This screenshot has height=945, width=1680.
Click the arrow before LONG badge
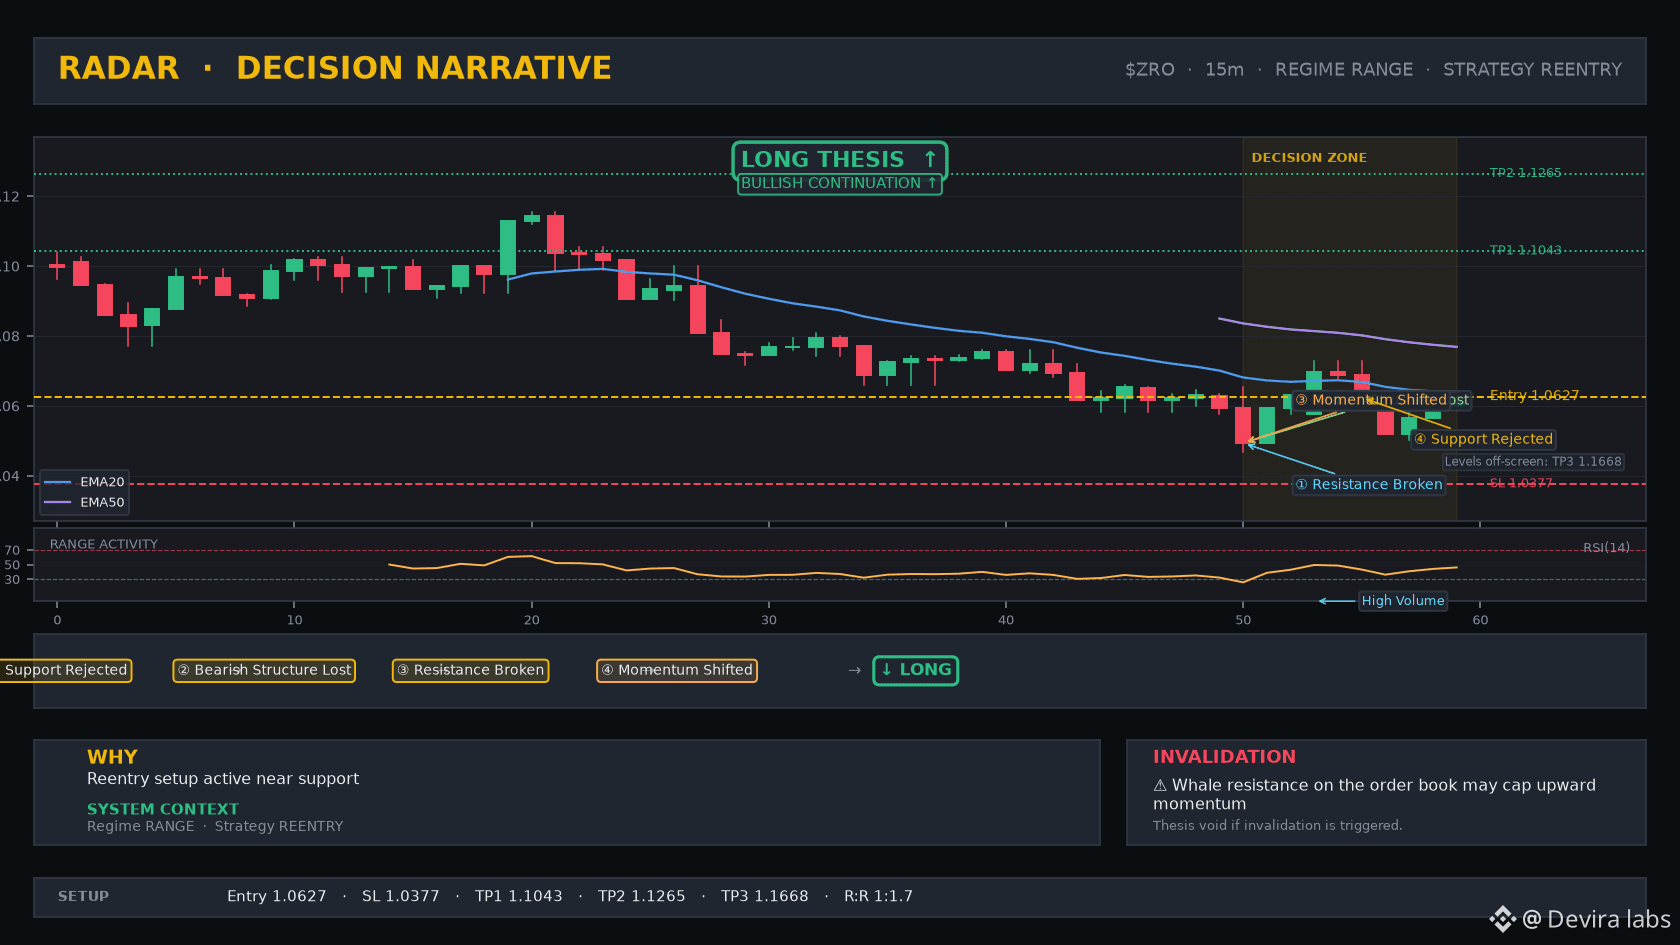(x=854, y=670)
